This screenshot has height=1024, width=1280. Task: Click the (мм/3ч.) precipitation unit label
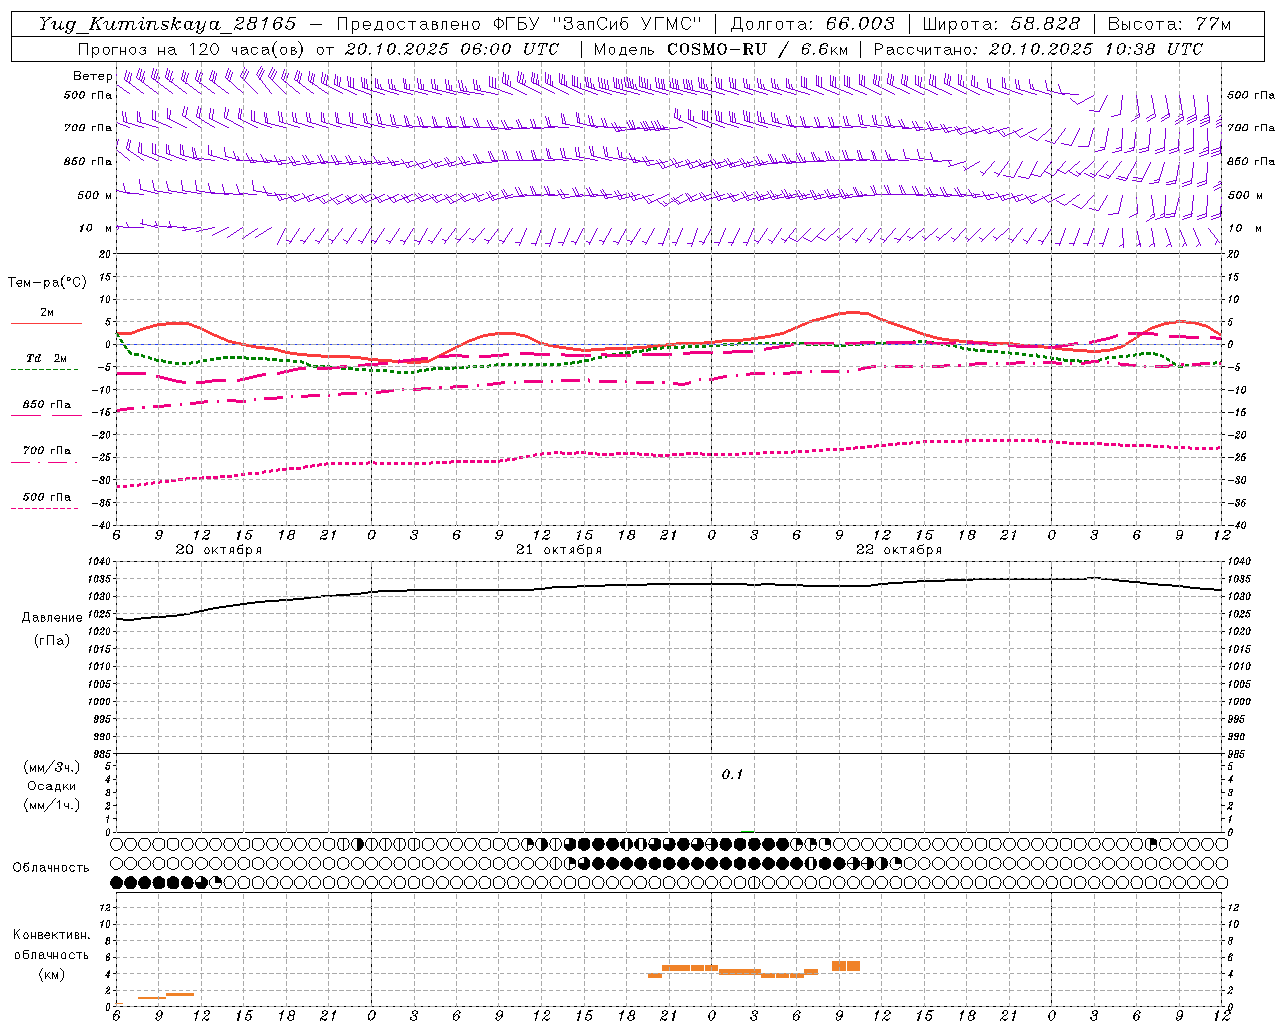52,767
